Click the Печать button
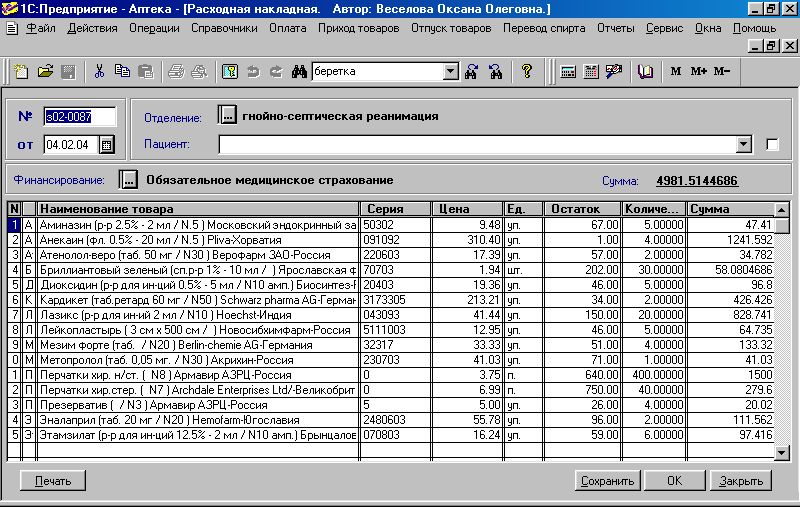Image resolution: width=800 pixels, height=507 pixels. 53,480
